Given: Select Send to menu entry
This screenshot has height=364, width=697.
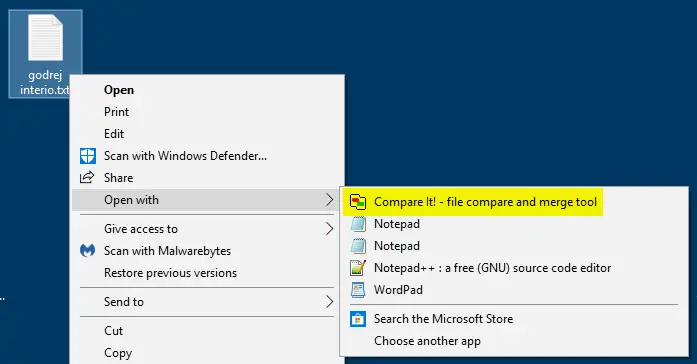Looking at the screenshot, I should (x=207, y=302).
